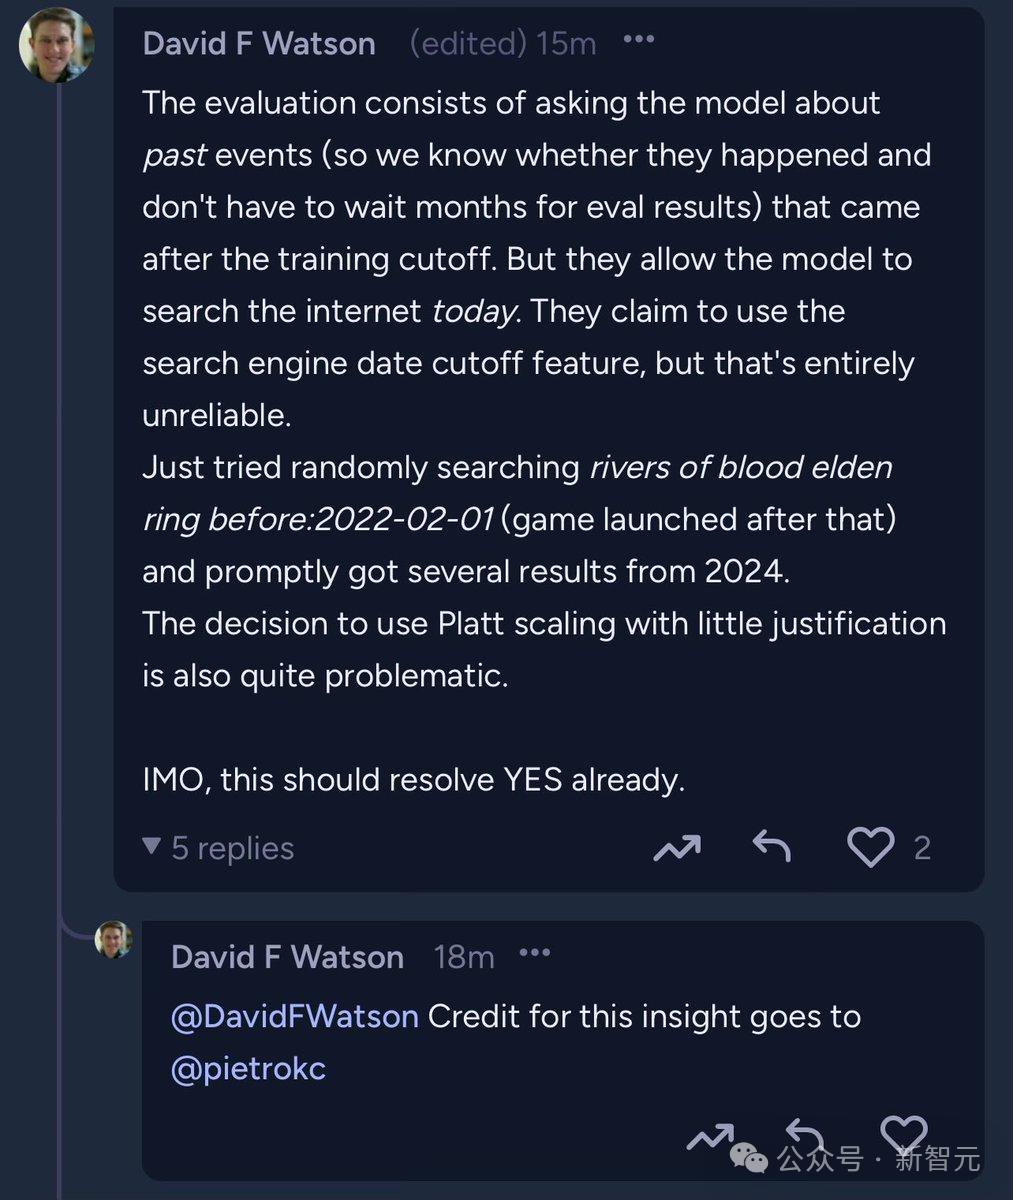This screenshot has height=1200, width=1013.
Task: Reply to the nested comment via arrow icon
Action: (x=804, y=1134)
